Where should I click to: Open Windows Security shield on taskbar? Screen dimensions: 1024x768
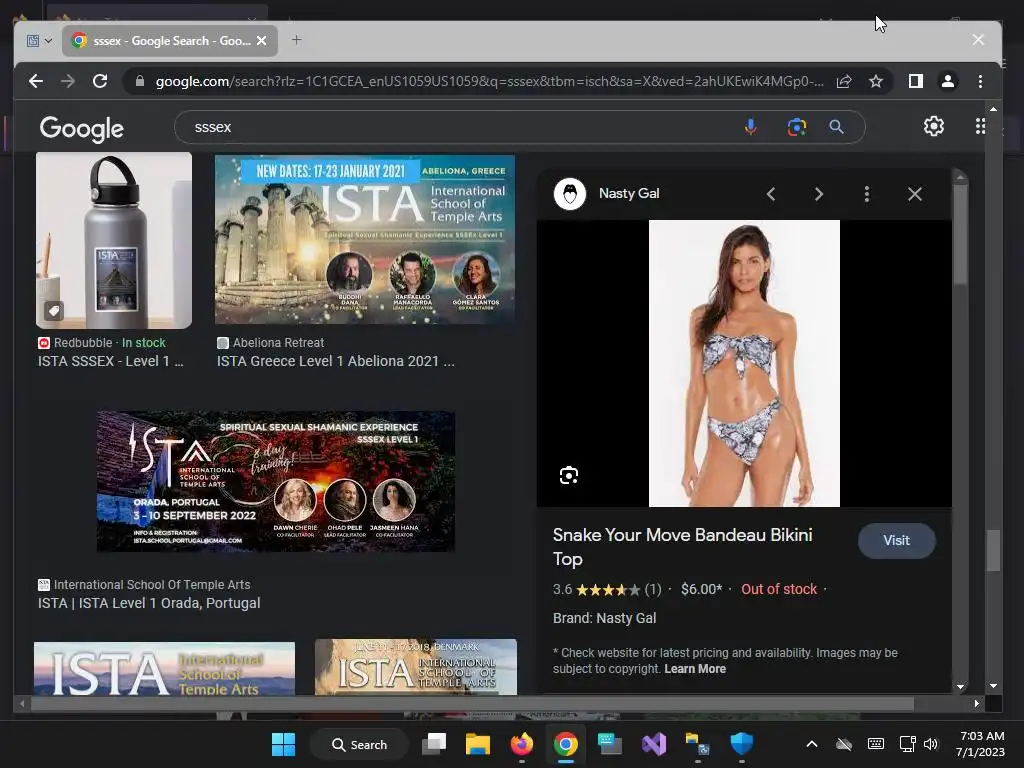click(741, 743)
